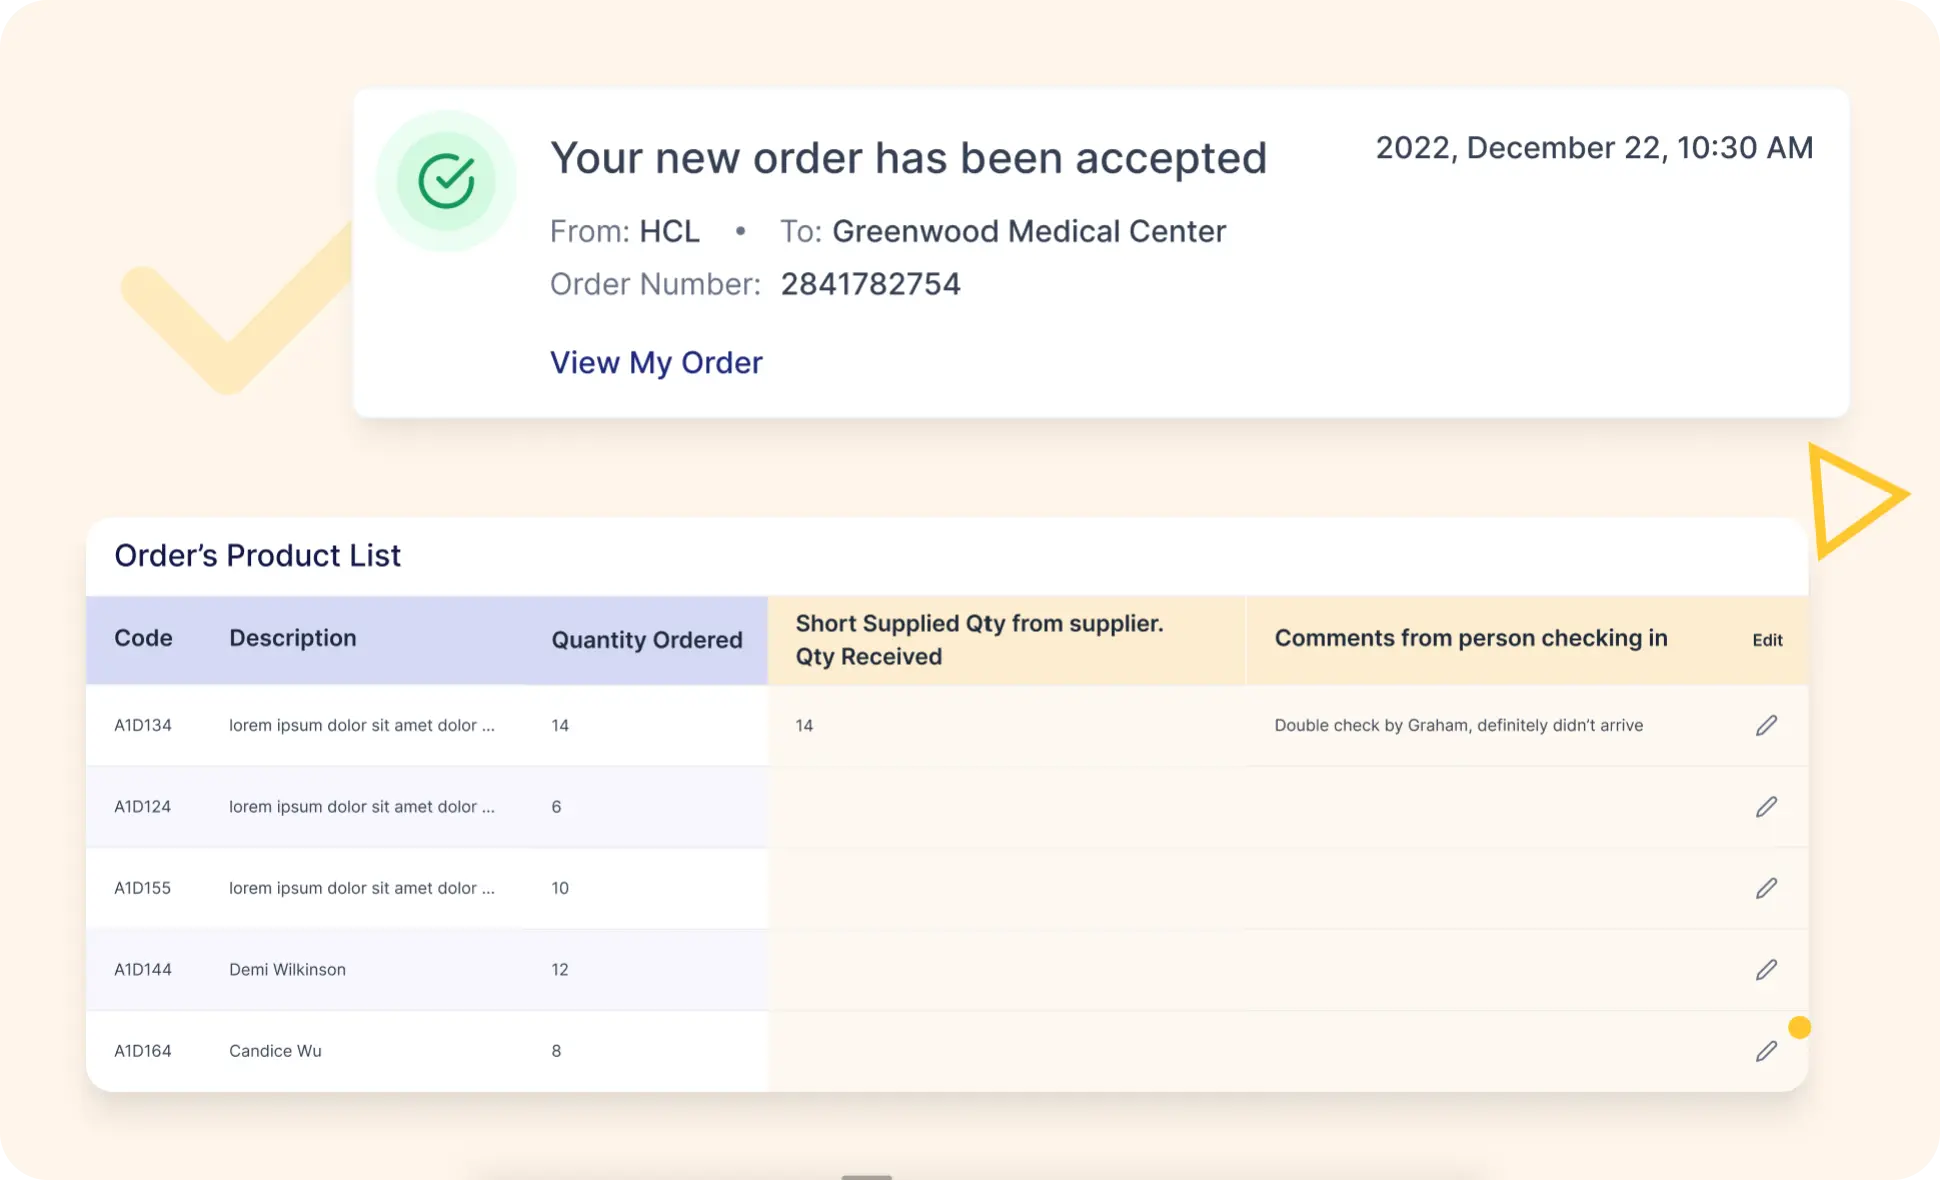
Task: Click the green order accepted checkmark icon
Action: tap(446, 181)
